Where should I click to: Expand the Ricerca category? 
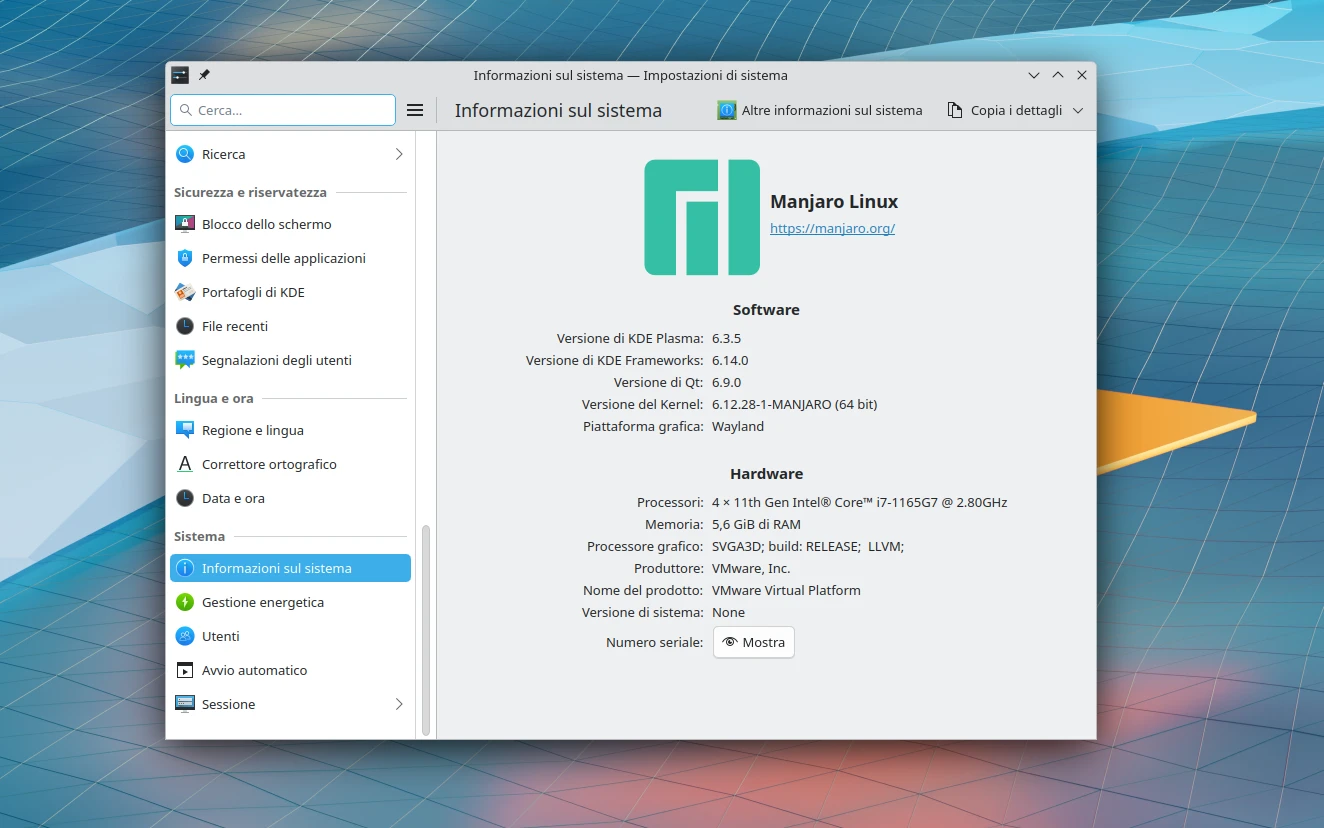click(398, 154)
